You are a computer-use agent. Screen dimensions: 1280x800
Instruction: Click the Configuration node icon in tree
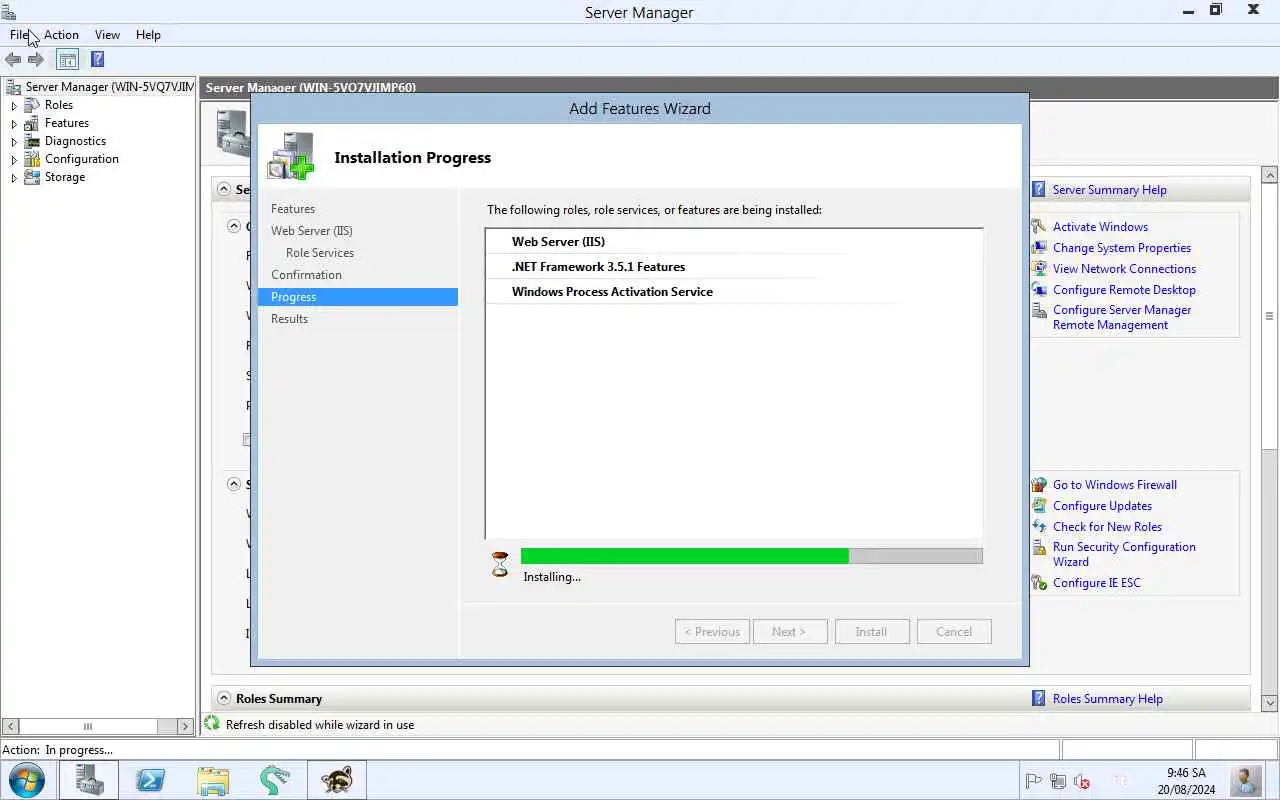[x=32, y=159]
